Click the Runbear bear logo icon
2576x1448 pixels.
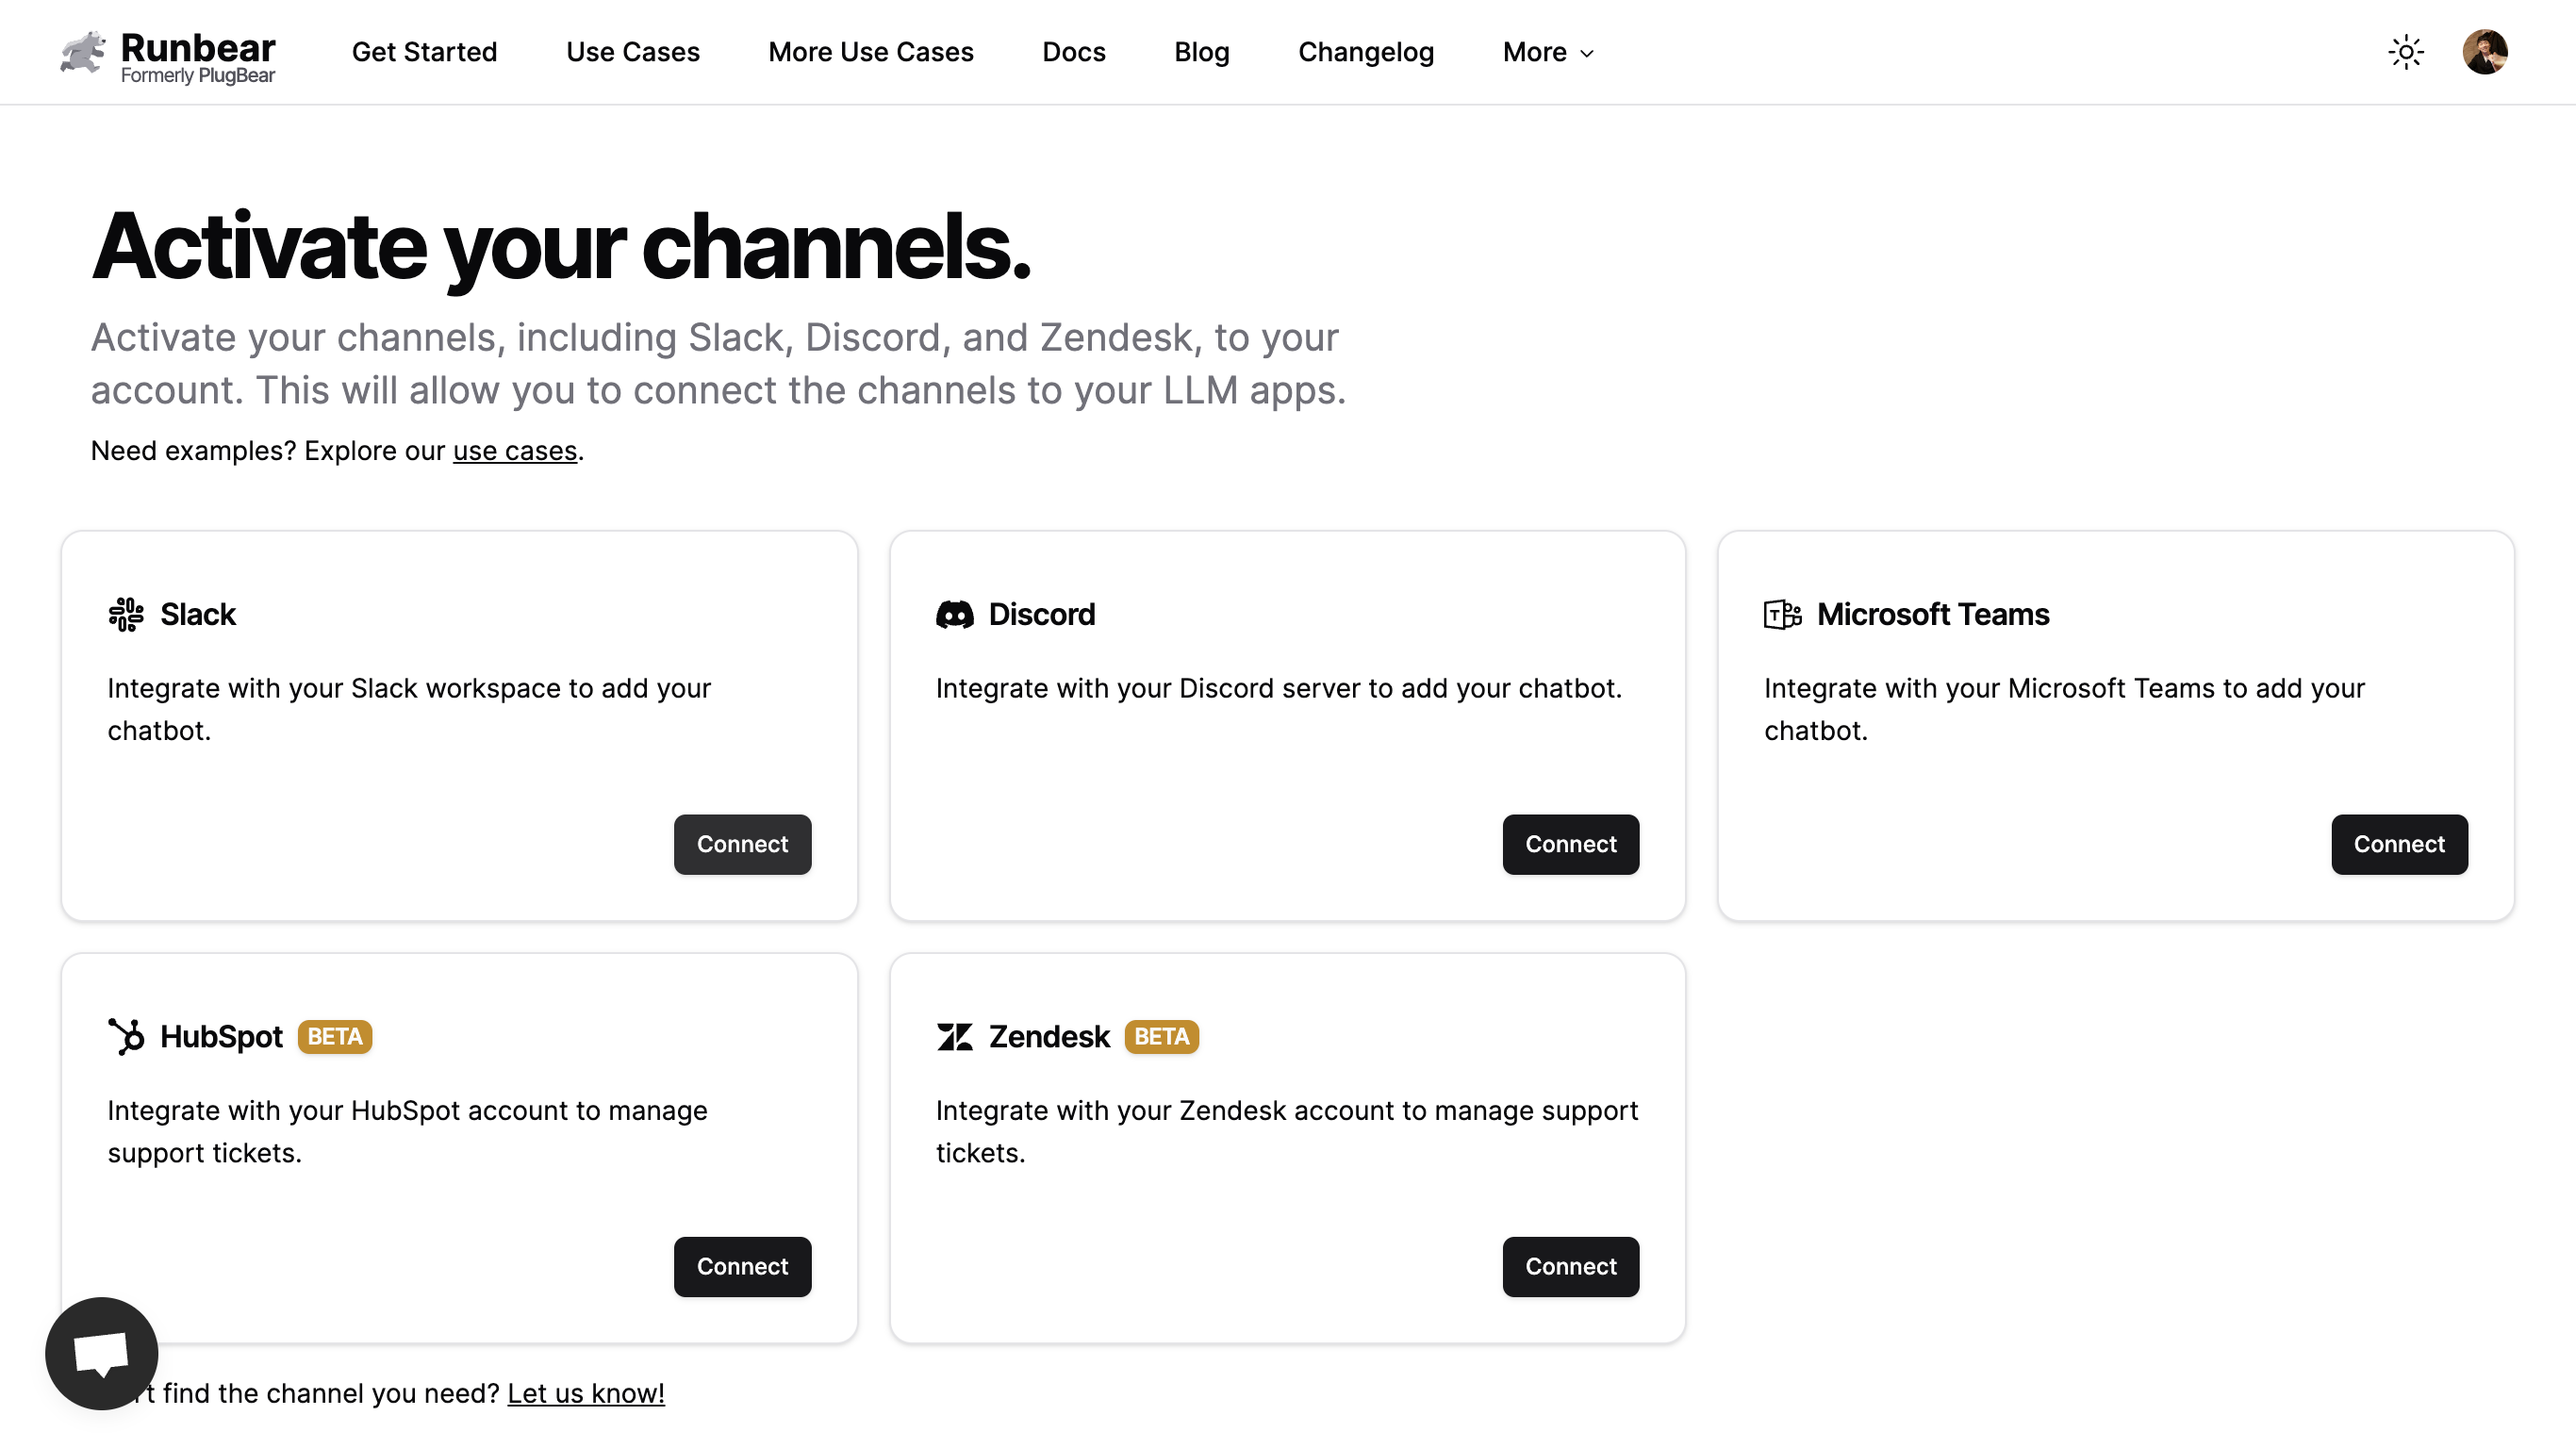coord(83,52)
